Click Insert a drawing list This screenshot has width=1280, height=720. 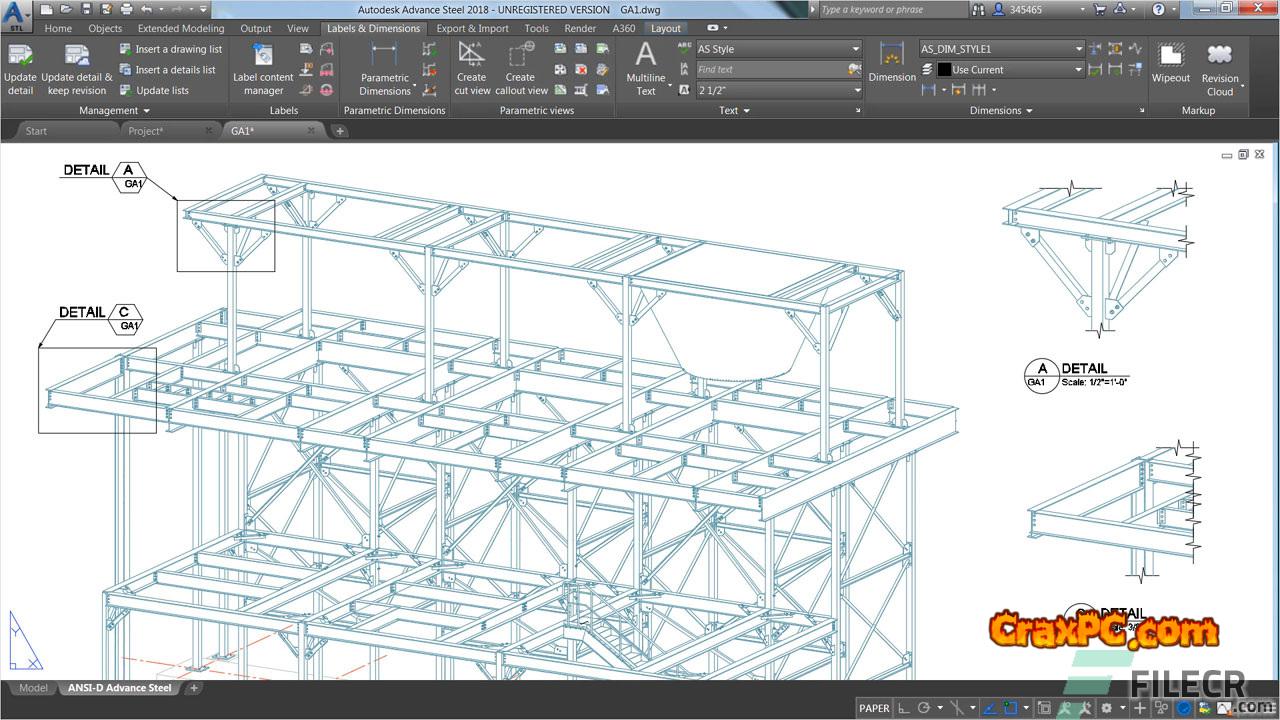170,49
